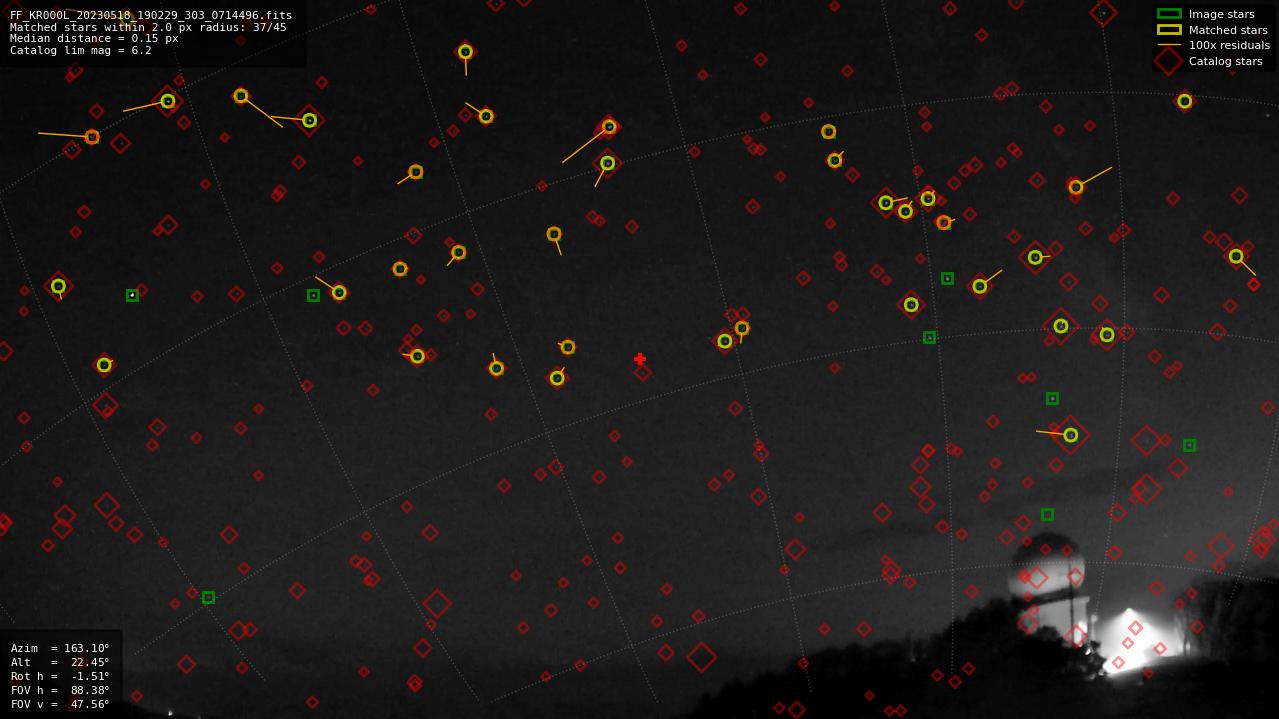Screen dimensions: 1279x719
Task: Click the 'Catalog lim mag = 6.2' text
Action: (81, 50)
